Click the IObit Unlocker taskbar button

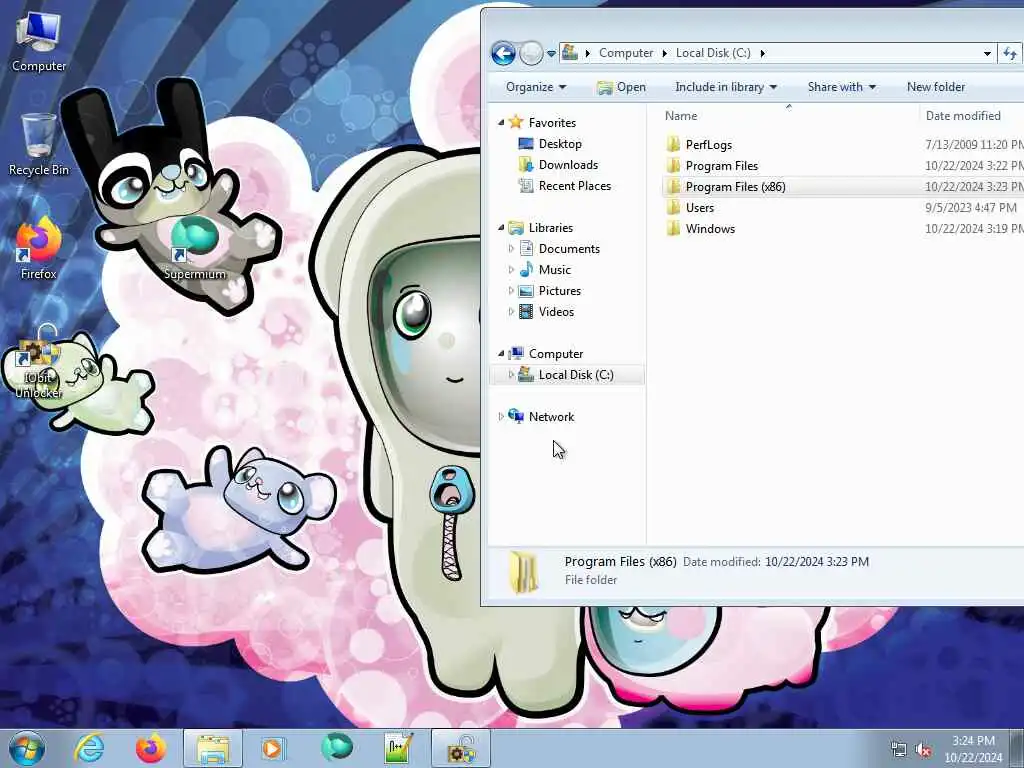(460, 748)
